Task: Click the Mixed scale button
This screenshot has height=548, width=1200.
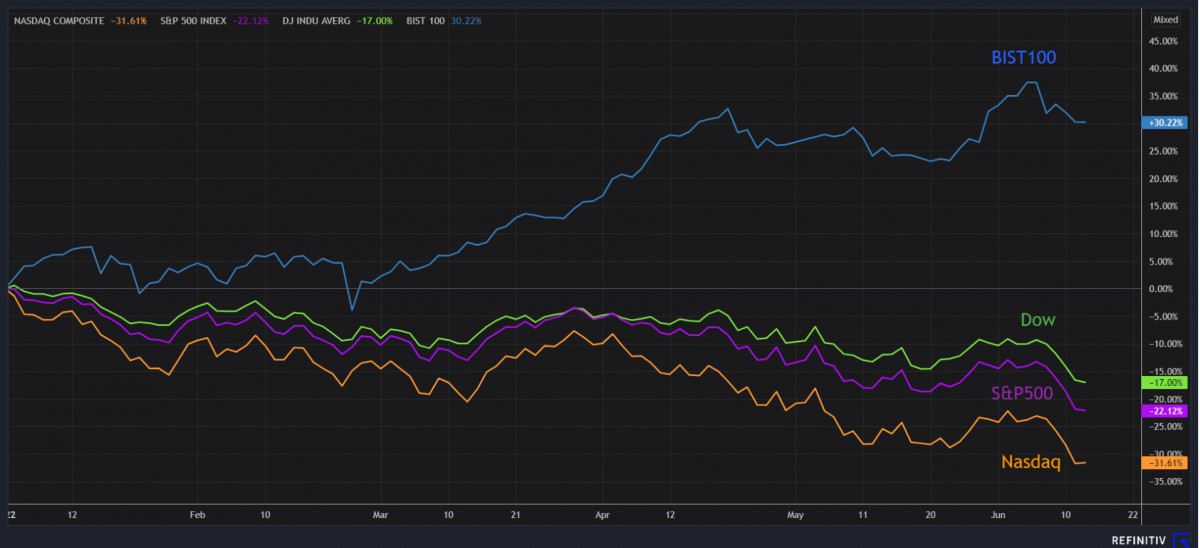Action: tap(1165, 19)
